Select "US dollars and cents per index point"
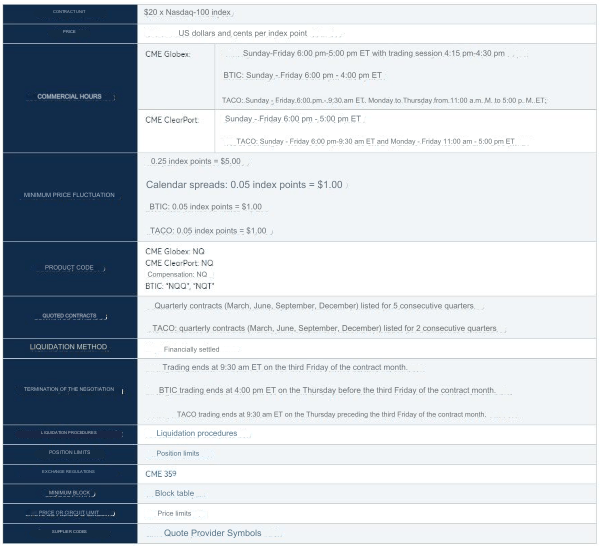Image resolution: width=601 pixels, height=546 pixels. pyautogui.click(x=242, y=33)
